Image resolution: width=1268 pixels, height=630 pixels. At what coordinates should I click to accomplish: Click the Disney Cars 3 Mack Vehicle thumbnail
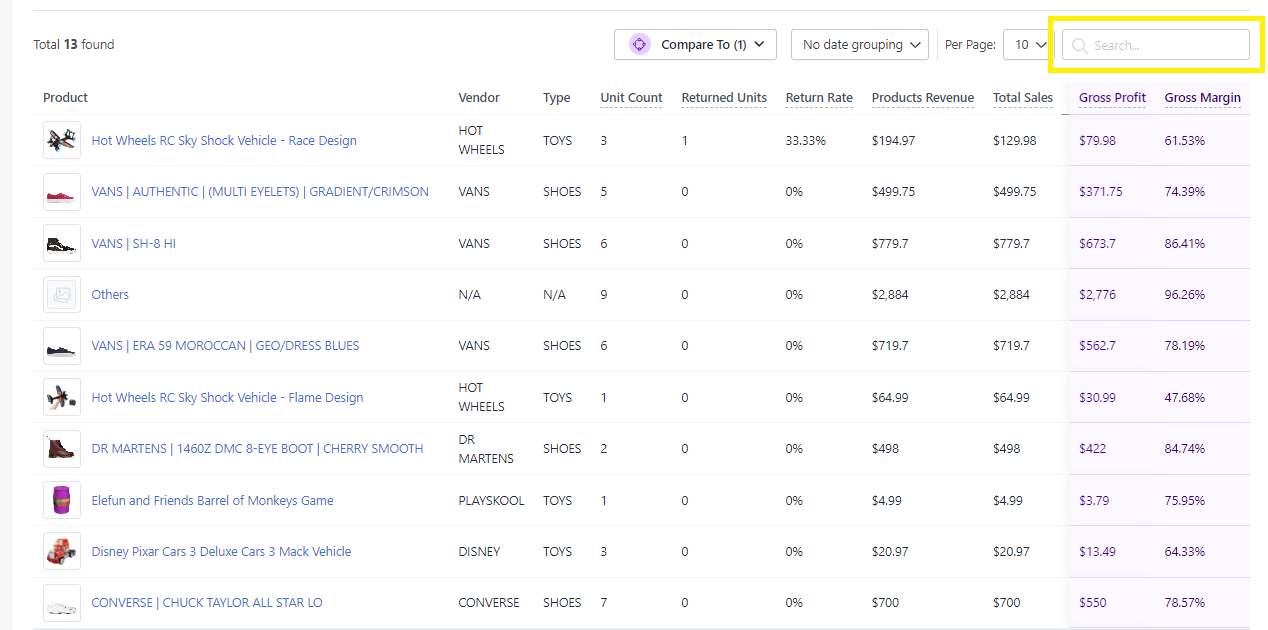[x=62, y=551]
